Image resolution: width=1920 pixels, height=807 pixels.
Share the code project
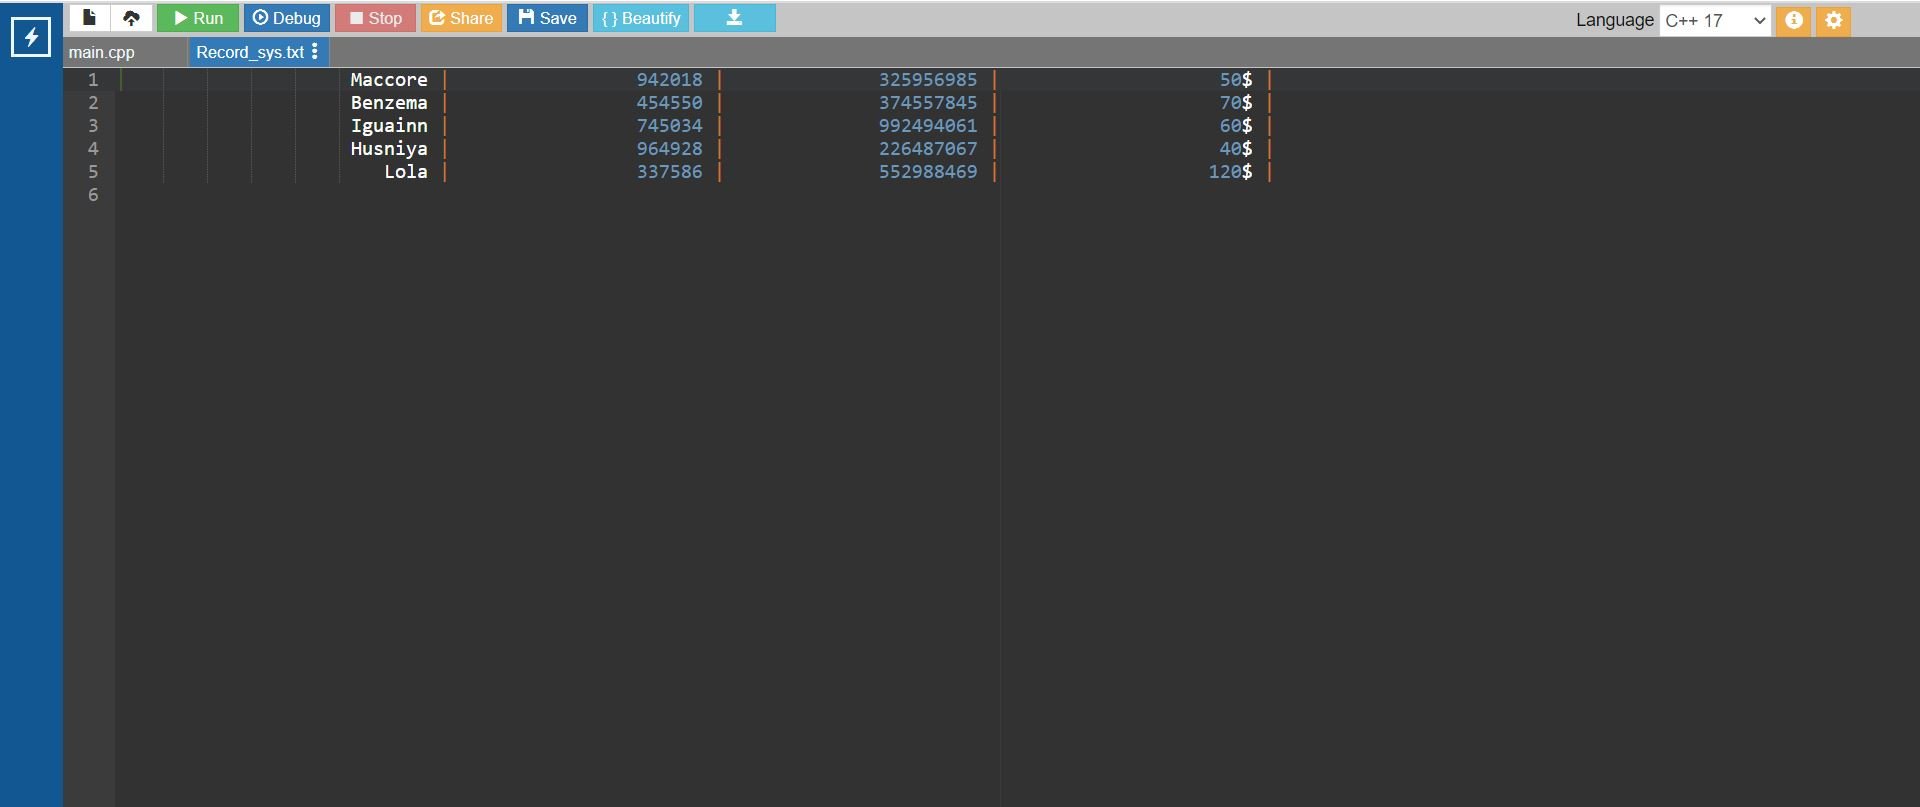click(x=461, y=18)
